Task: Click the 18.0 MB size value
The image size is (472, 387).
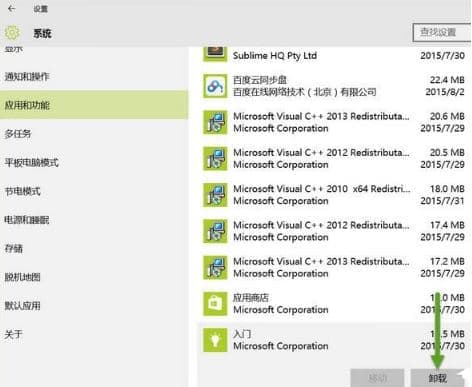Action: (x=447, y=189)
